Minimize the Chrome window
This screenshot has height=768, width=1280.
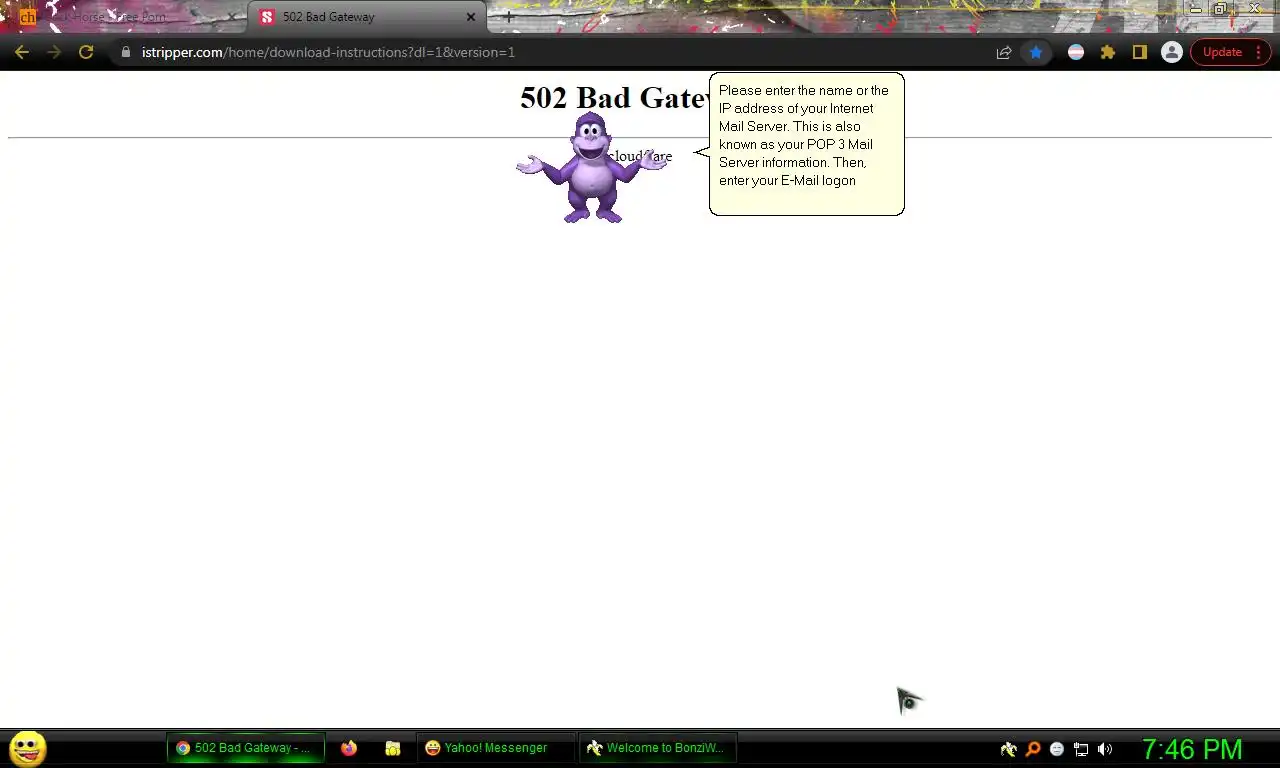point(1195,9)
